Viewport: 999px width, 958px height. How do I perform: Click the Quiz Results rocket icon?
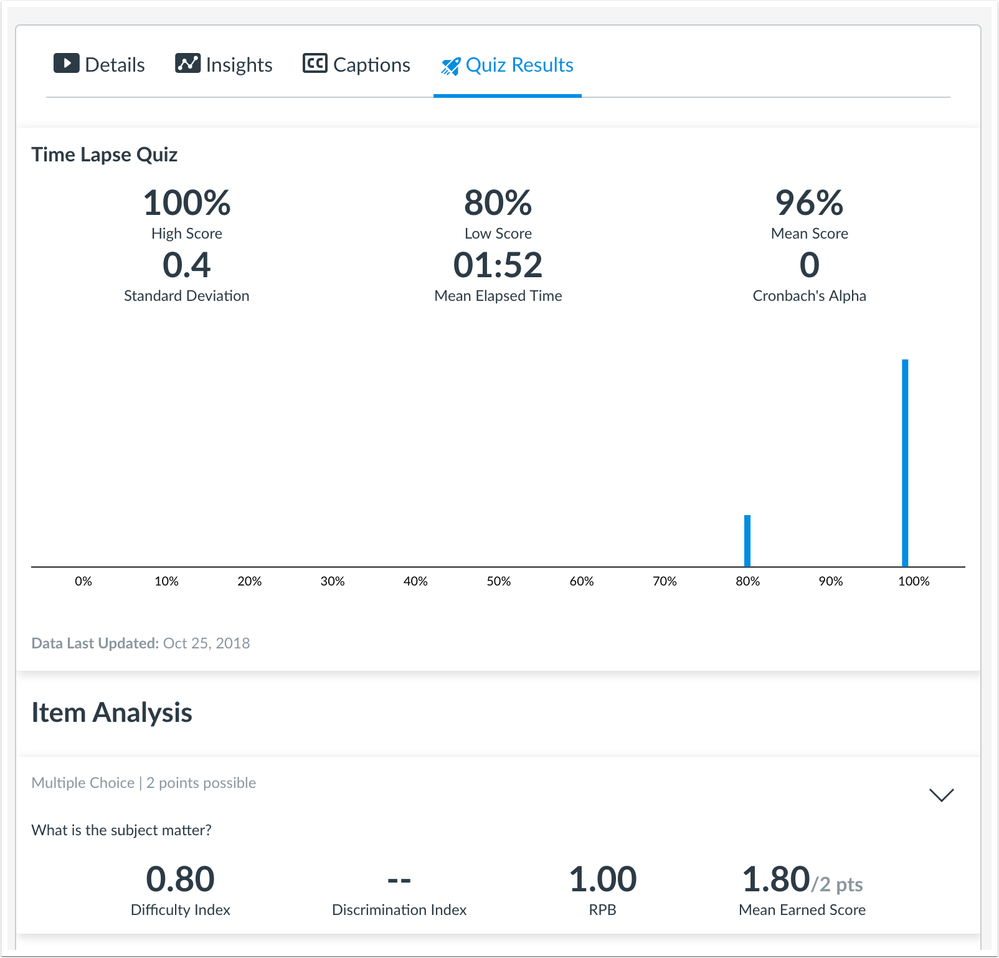tap(450, 66)
